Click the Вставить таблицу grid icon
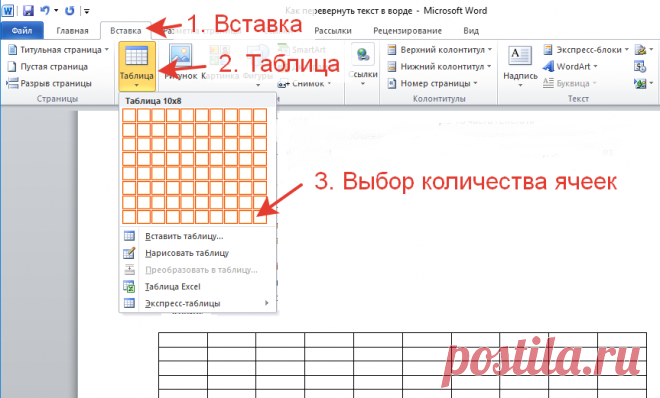The width and height of the screenshot is (660, 398). tap(129, 236)
